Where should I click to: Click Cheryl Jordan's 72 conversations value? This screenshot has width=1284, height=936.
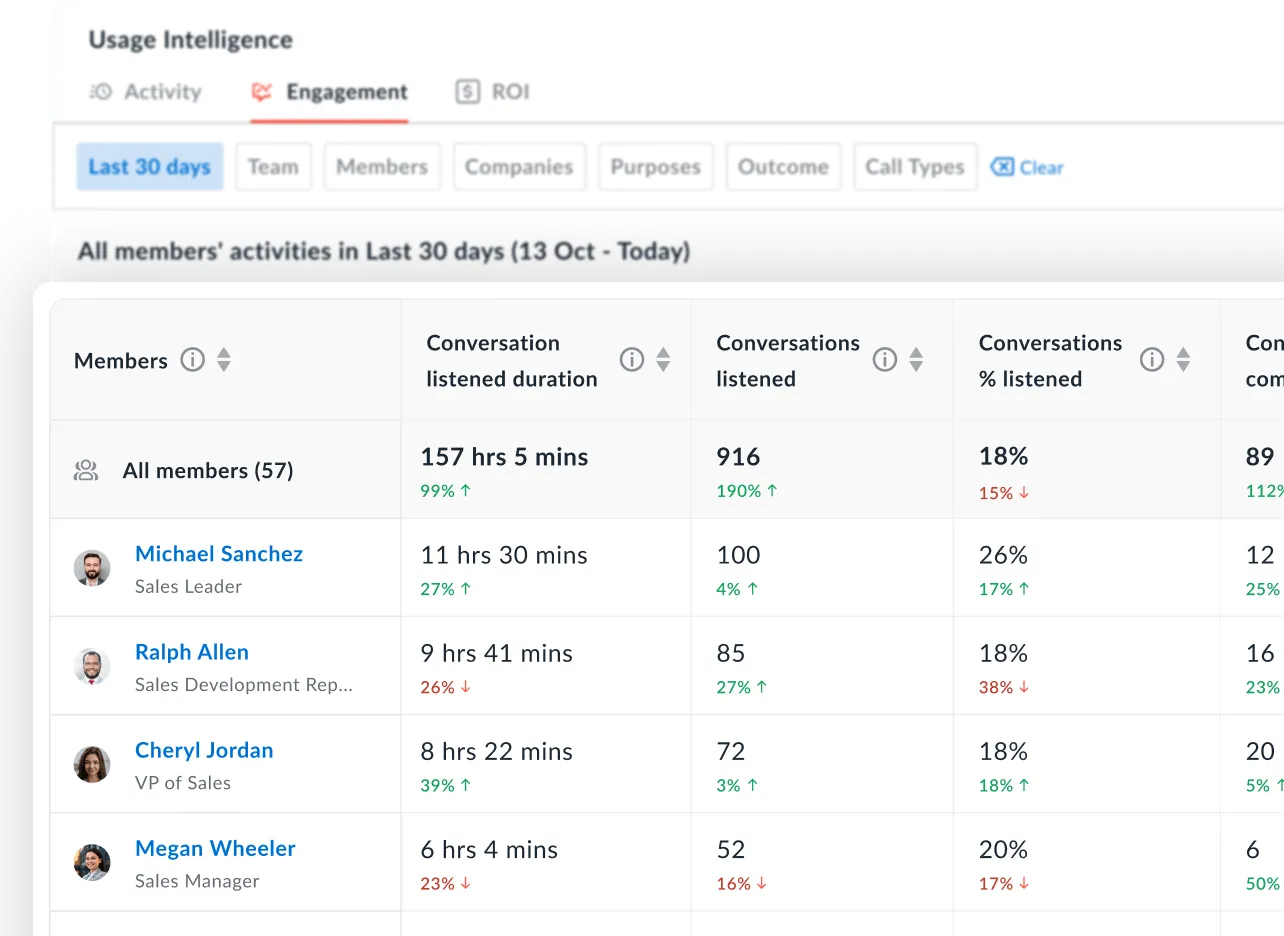pos(731,751)
